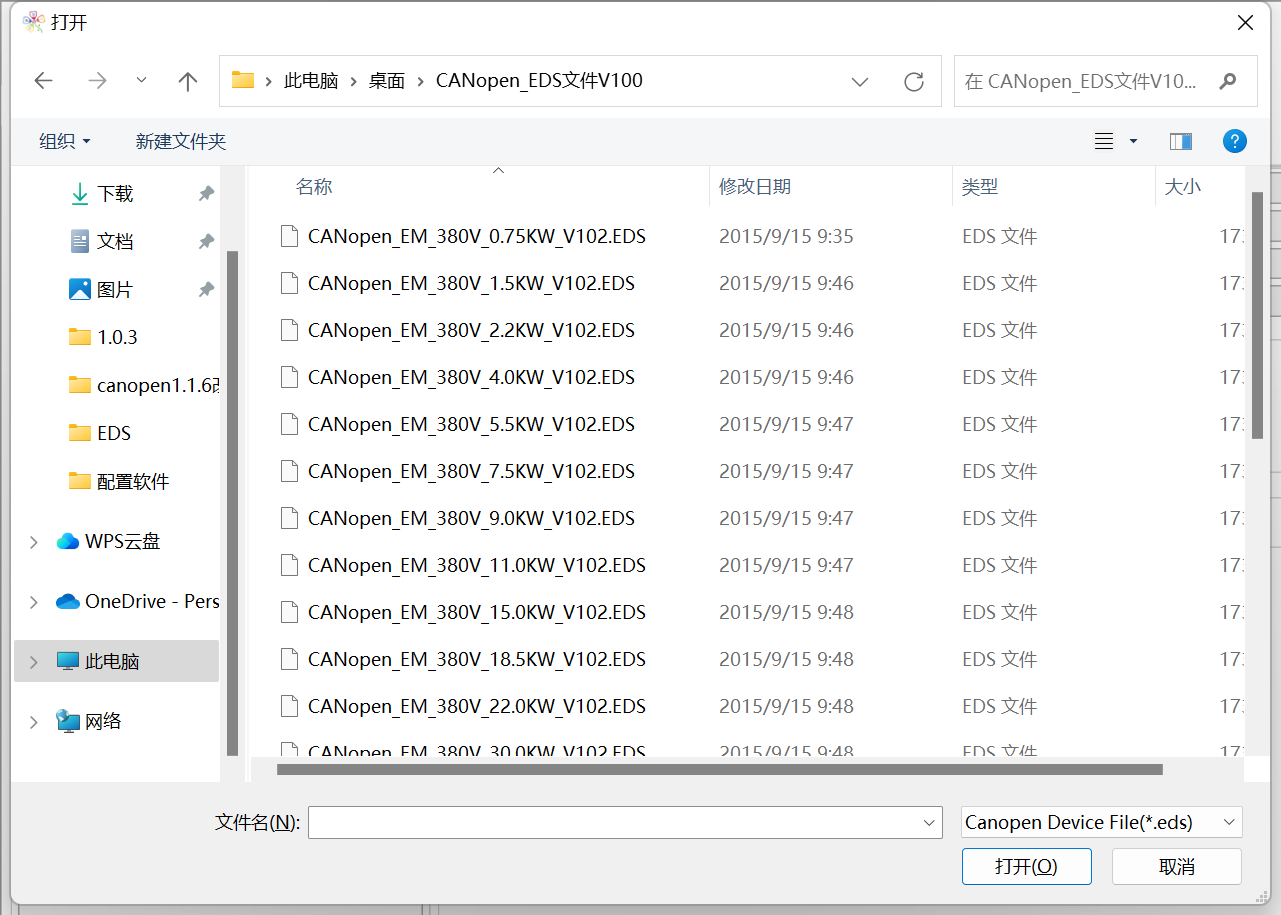Sort by the 大小 column header
1281x915 pixels.
1183,186
